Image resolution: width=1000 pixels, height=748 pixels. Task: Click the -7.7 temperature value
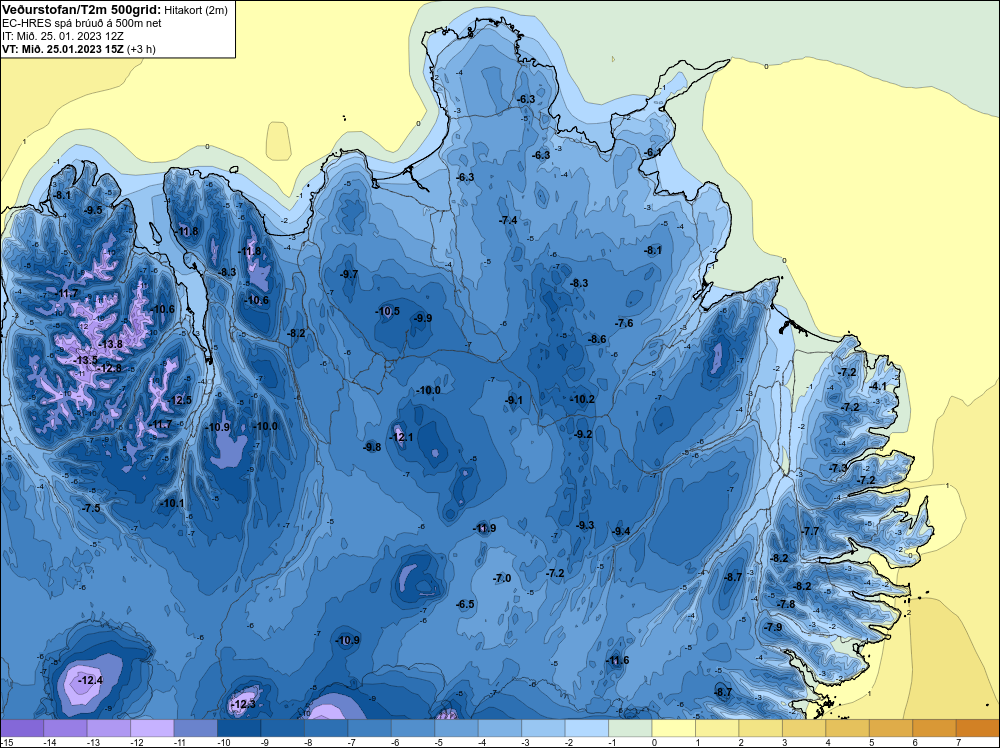[810, 531]
